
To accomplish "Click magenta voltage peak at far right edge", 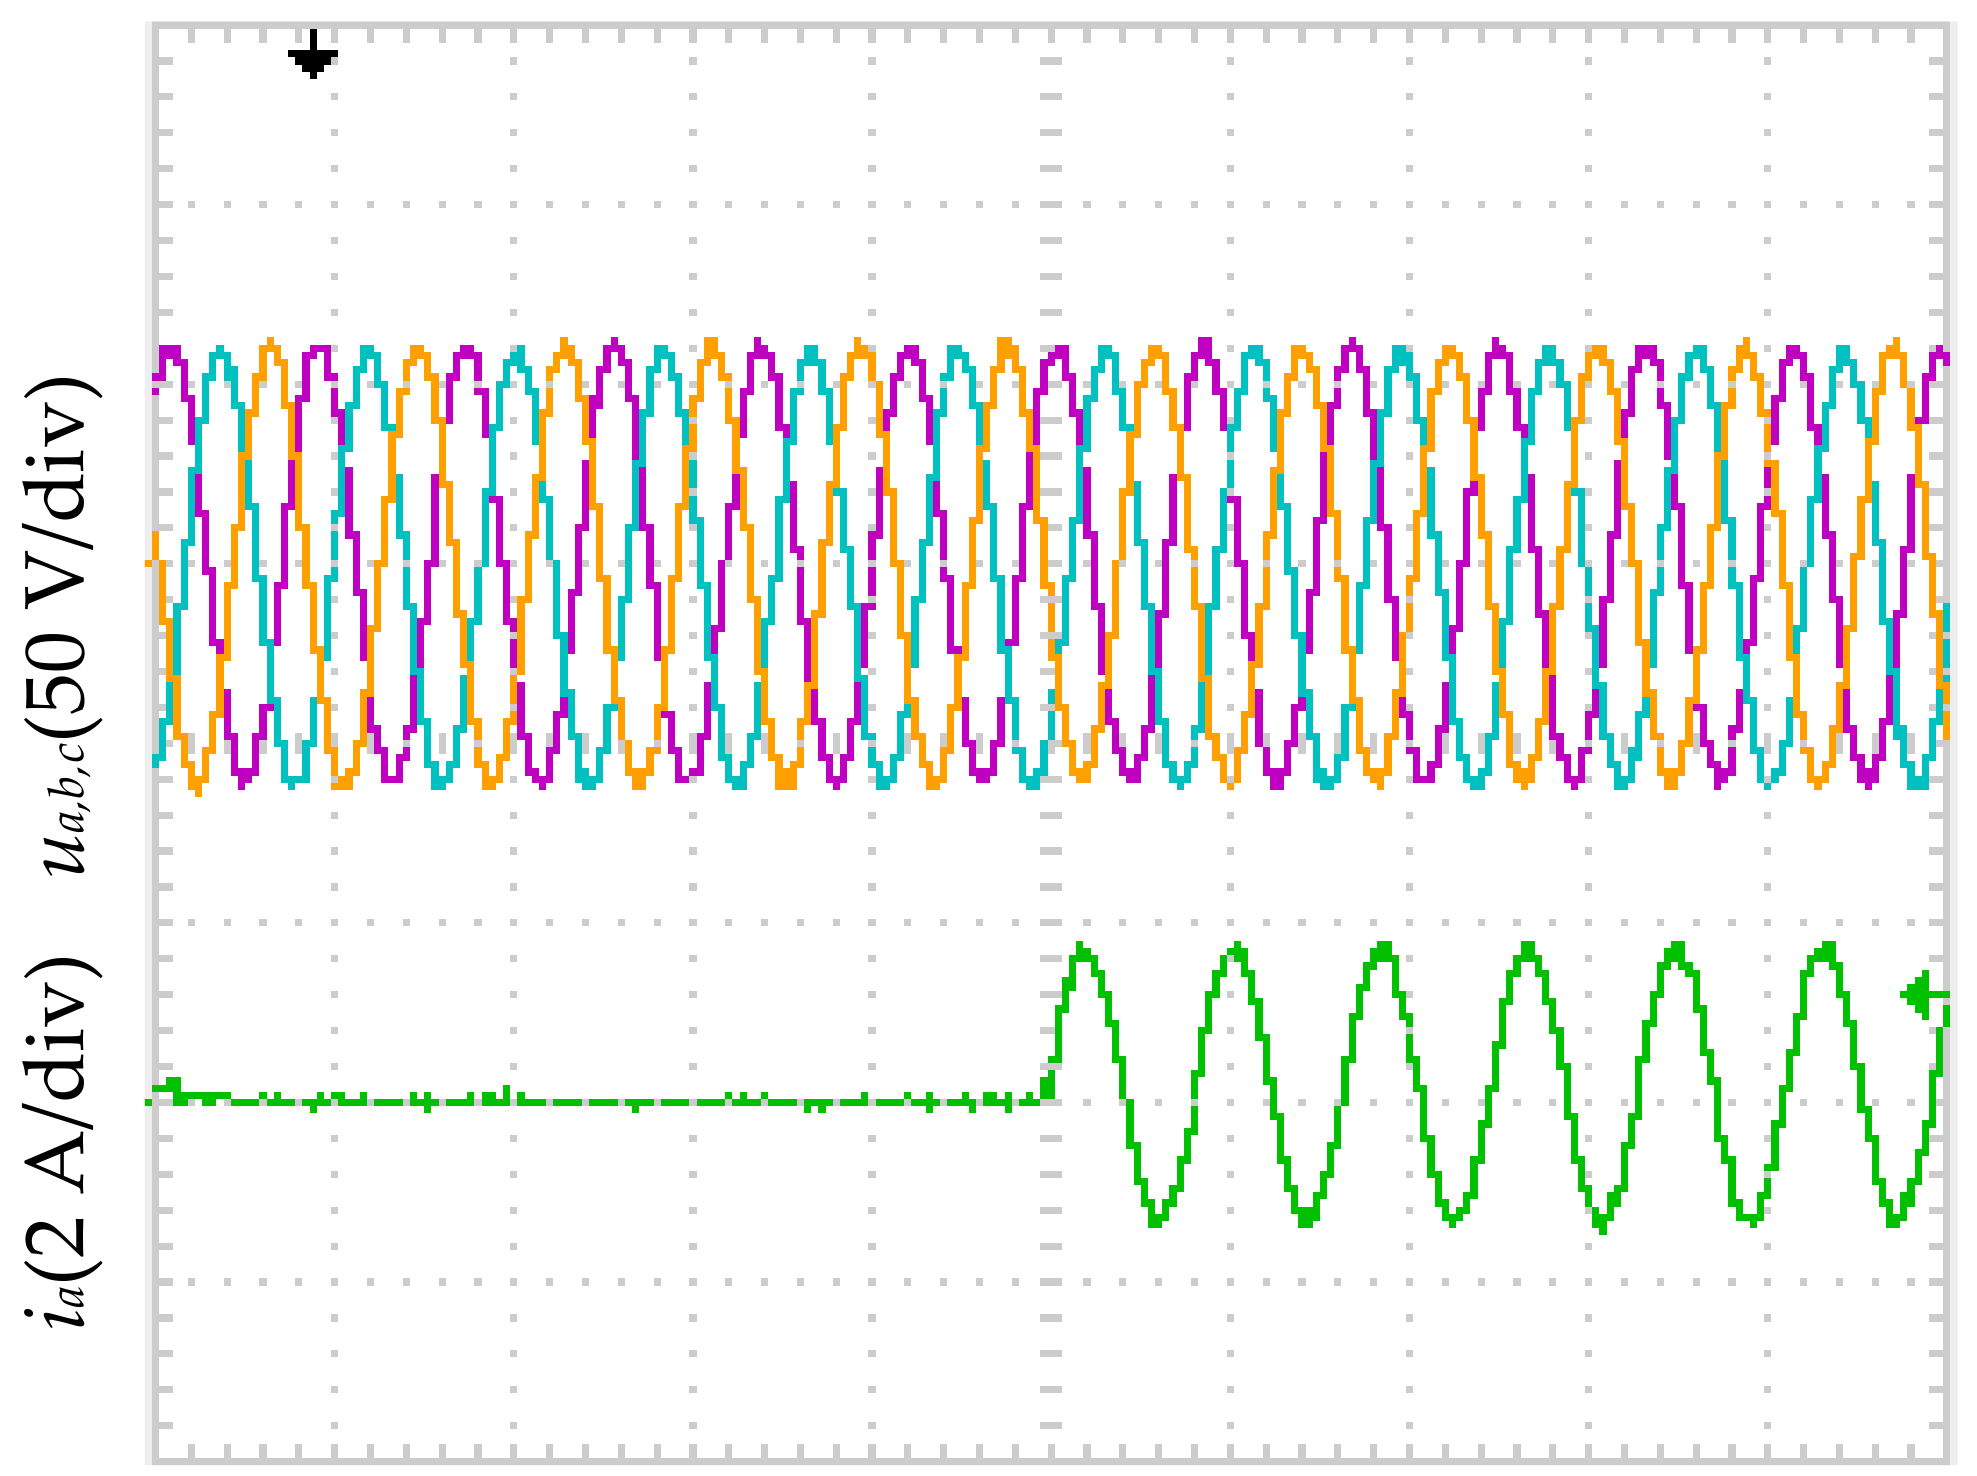I will point(1940,354).
